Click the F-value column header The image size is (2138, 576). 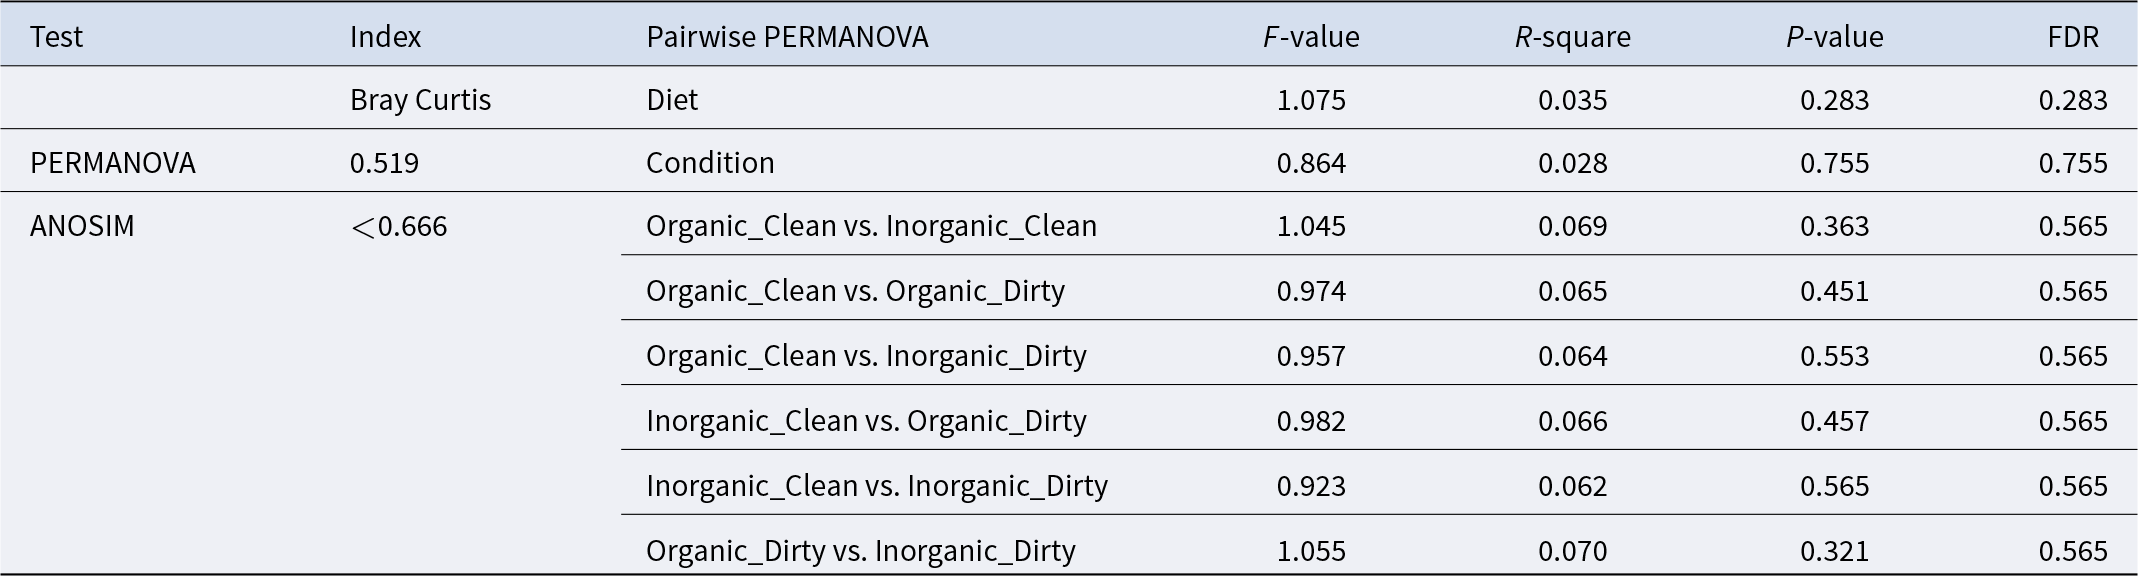pos(1311,37)
